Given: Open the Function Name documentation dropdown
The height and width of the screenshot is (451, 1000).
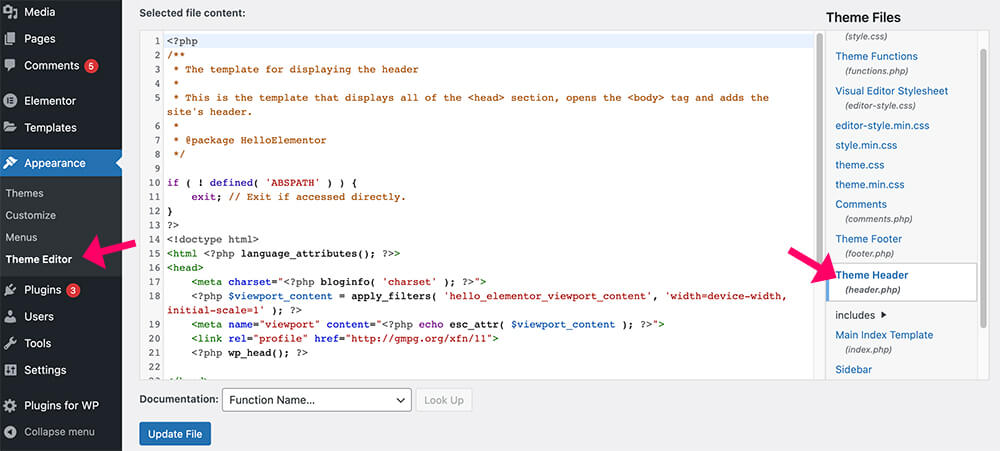Looking at the screenshot, I should pyautogui.click(x=316, y=400).
